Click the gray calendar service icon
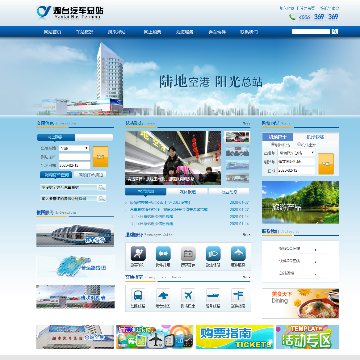This screenshot has width=360, height=360. coord(188,254)
